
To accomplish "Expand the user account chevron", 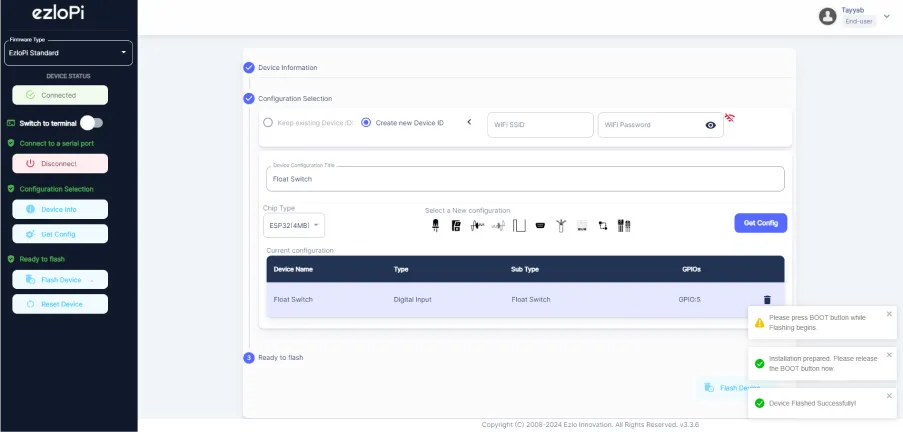I will [887, 16].
